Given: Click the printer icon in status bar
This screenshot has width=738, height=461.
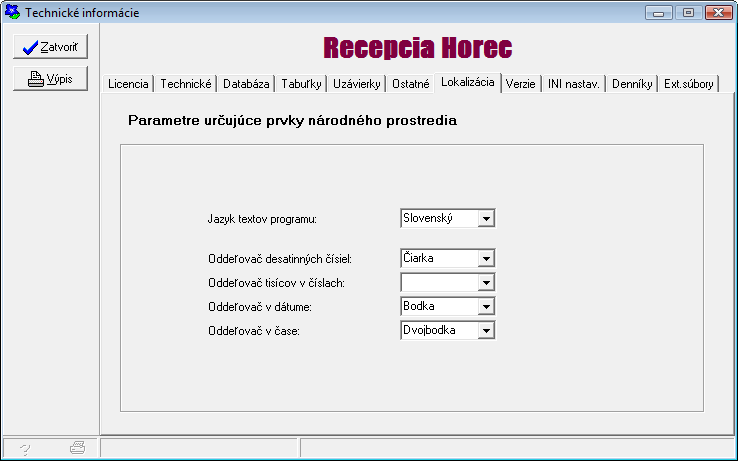Looking at the screenshot, I should [77, 449].
